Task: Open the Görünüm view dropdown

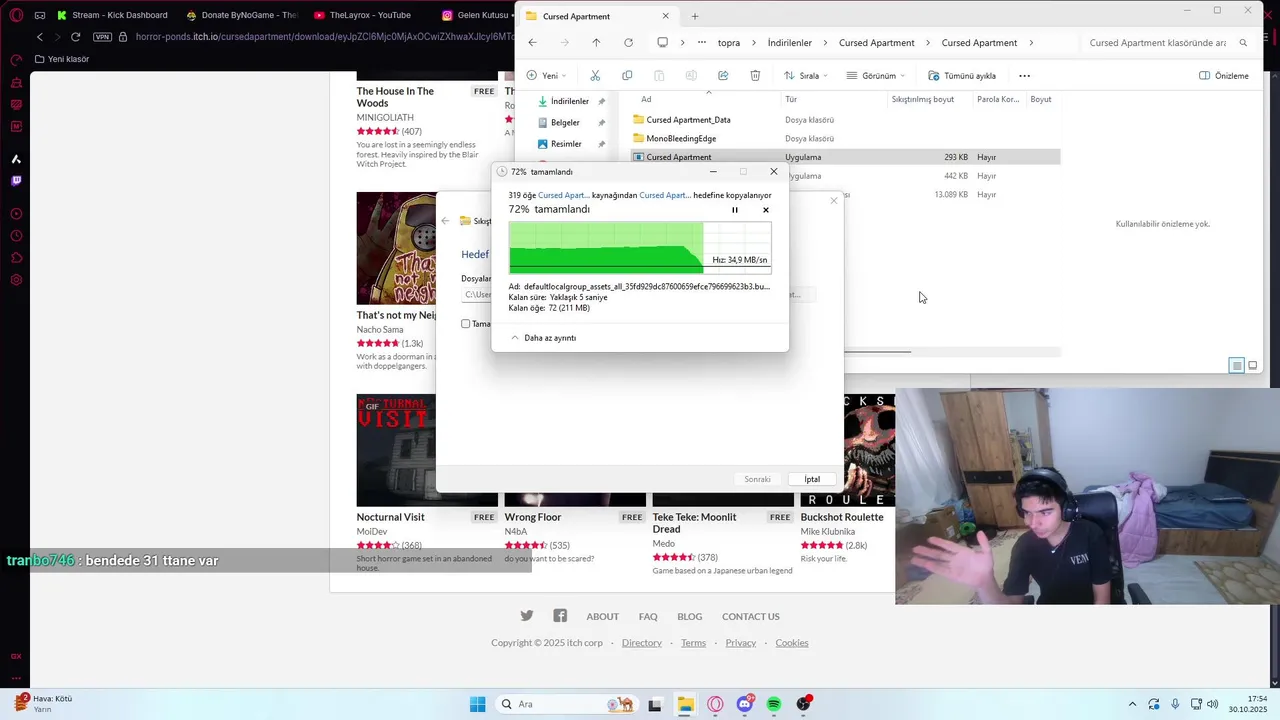Action: (875, 76)
